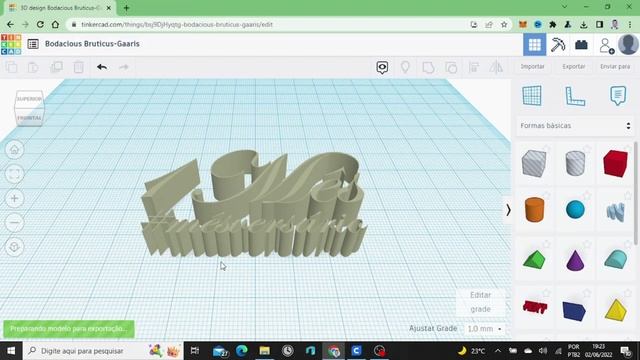Image resolution: width=640 pixels, height=360 pixels.
Task: Toggle orthographic perspective view cube icon
Action: 14,247
